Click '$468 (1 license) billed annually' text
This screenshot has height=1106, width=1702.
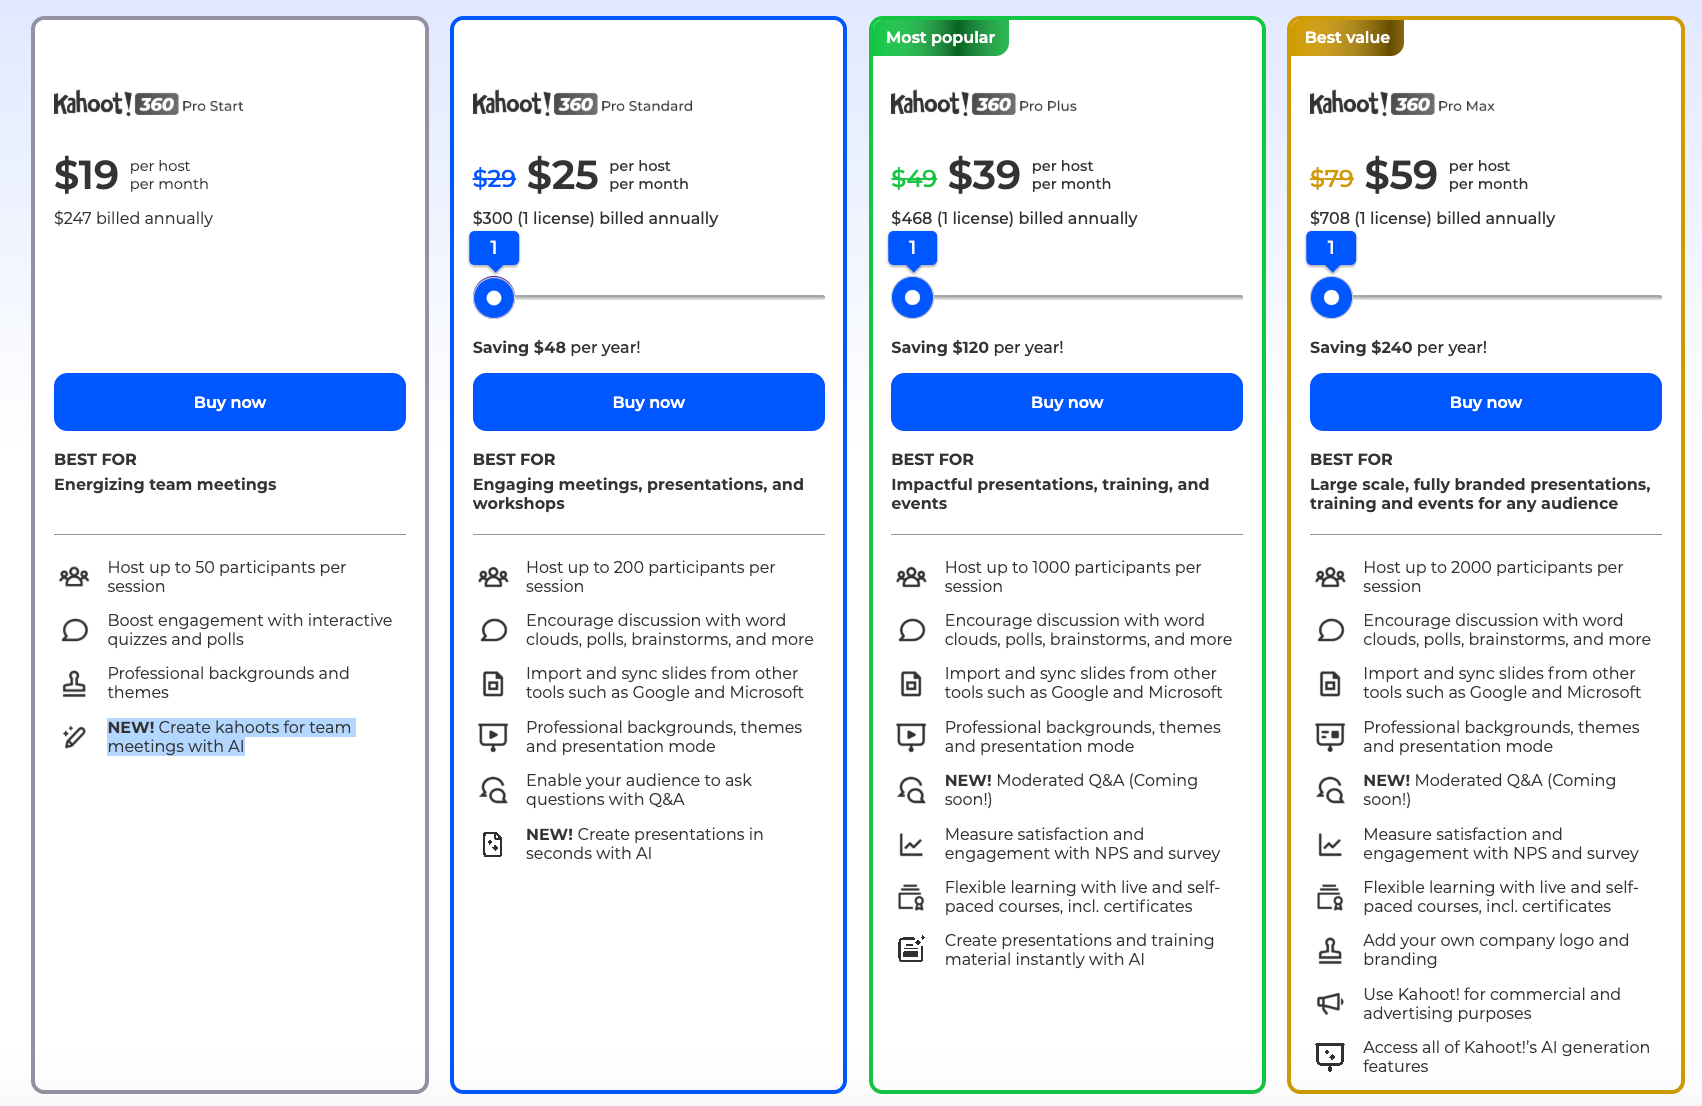click(1014, 218)
